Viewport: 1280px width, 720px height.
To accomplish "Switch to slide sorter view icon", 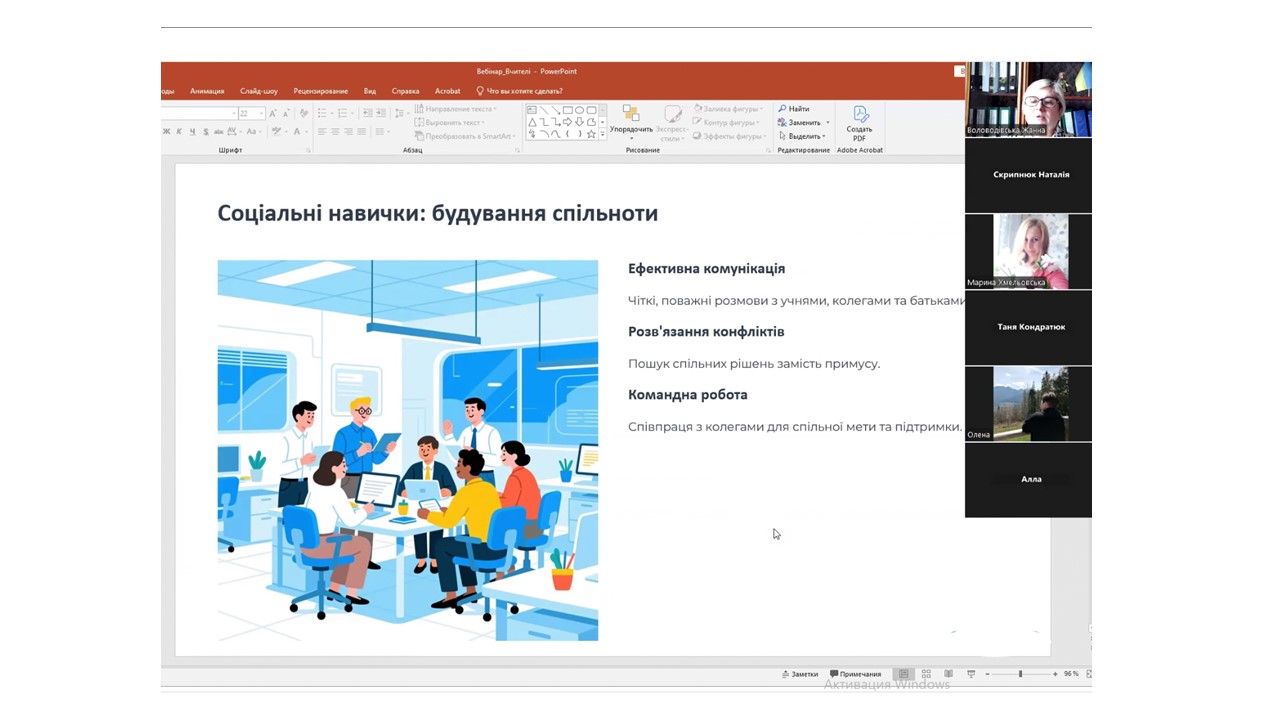I will coord(926,674).
